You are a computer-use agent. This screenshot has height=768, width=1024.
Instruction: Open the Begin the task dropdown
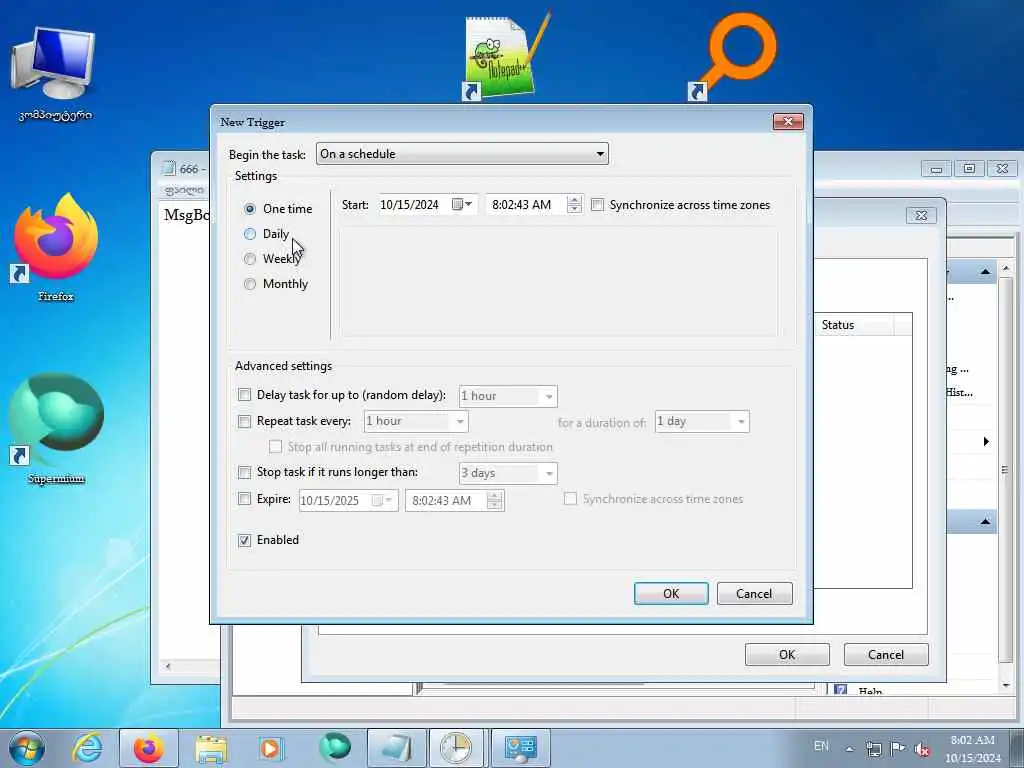(x=462, y=154)
